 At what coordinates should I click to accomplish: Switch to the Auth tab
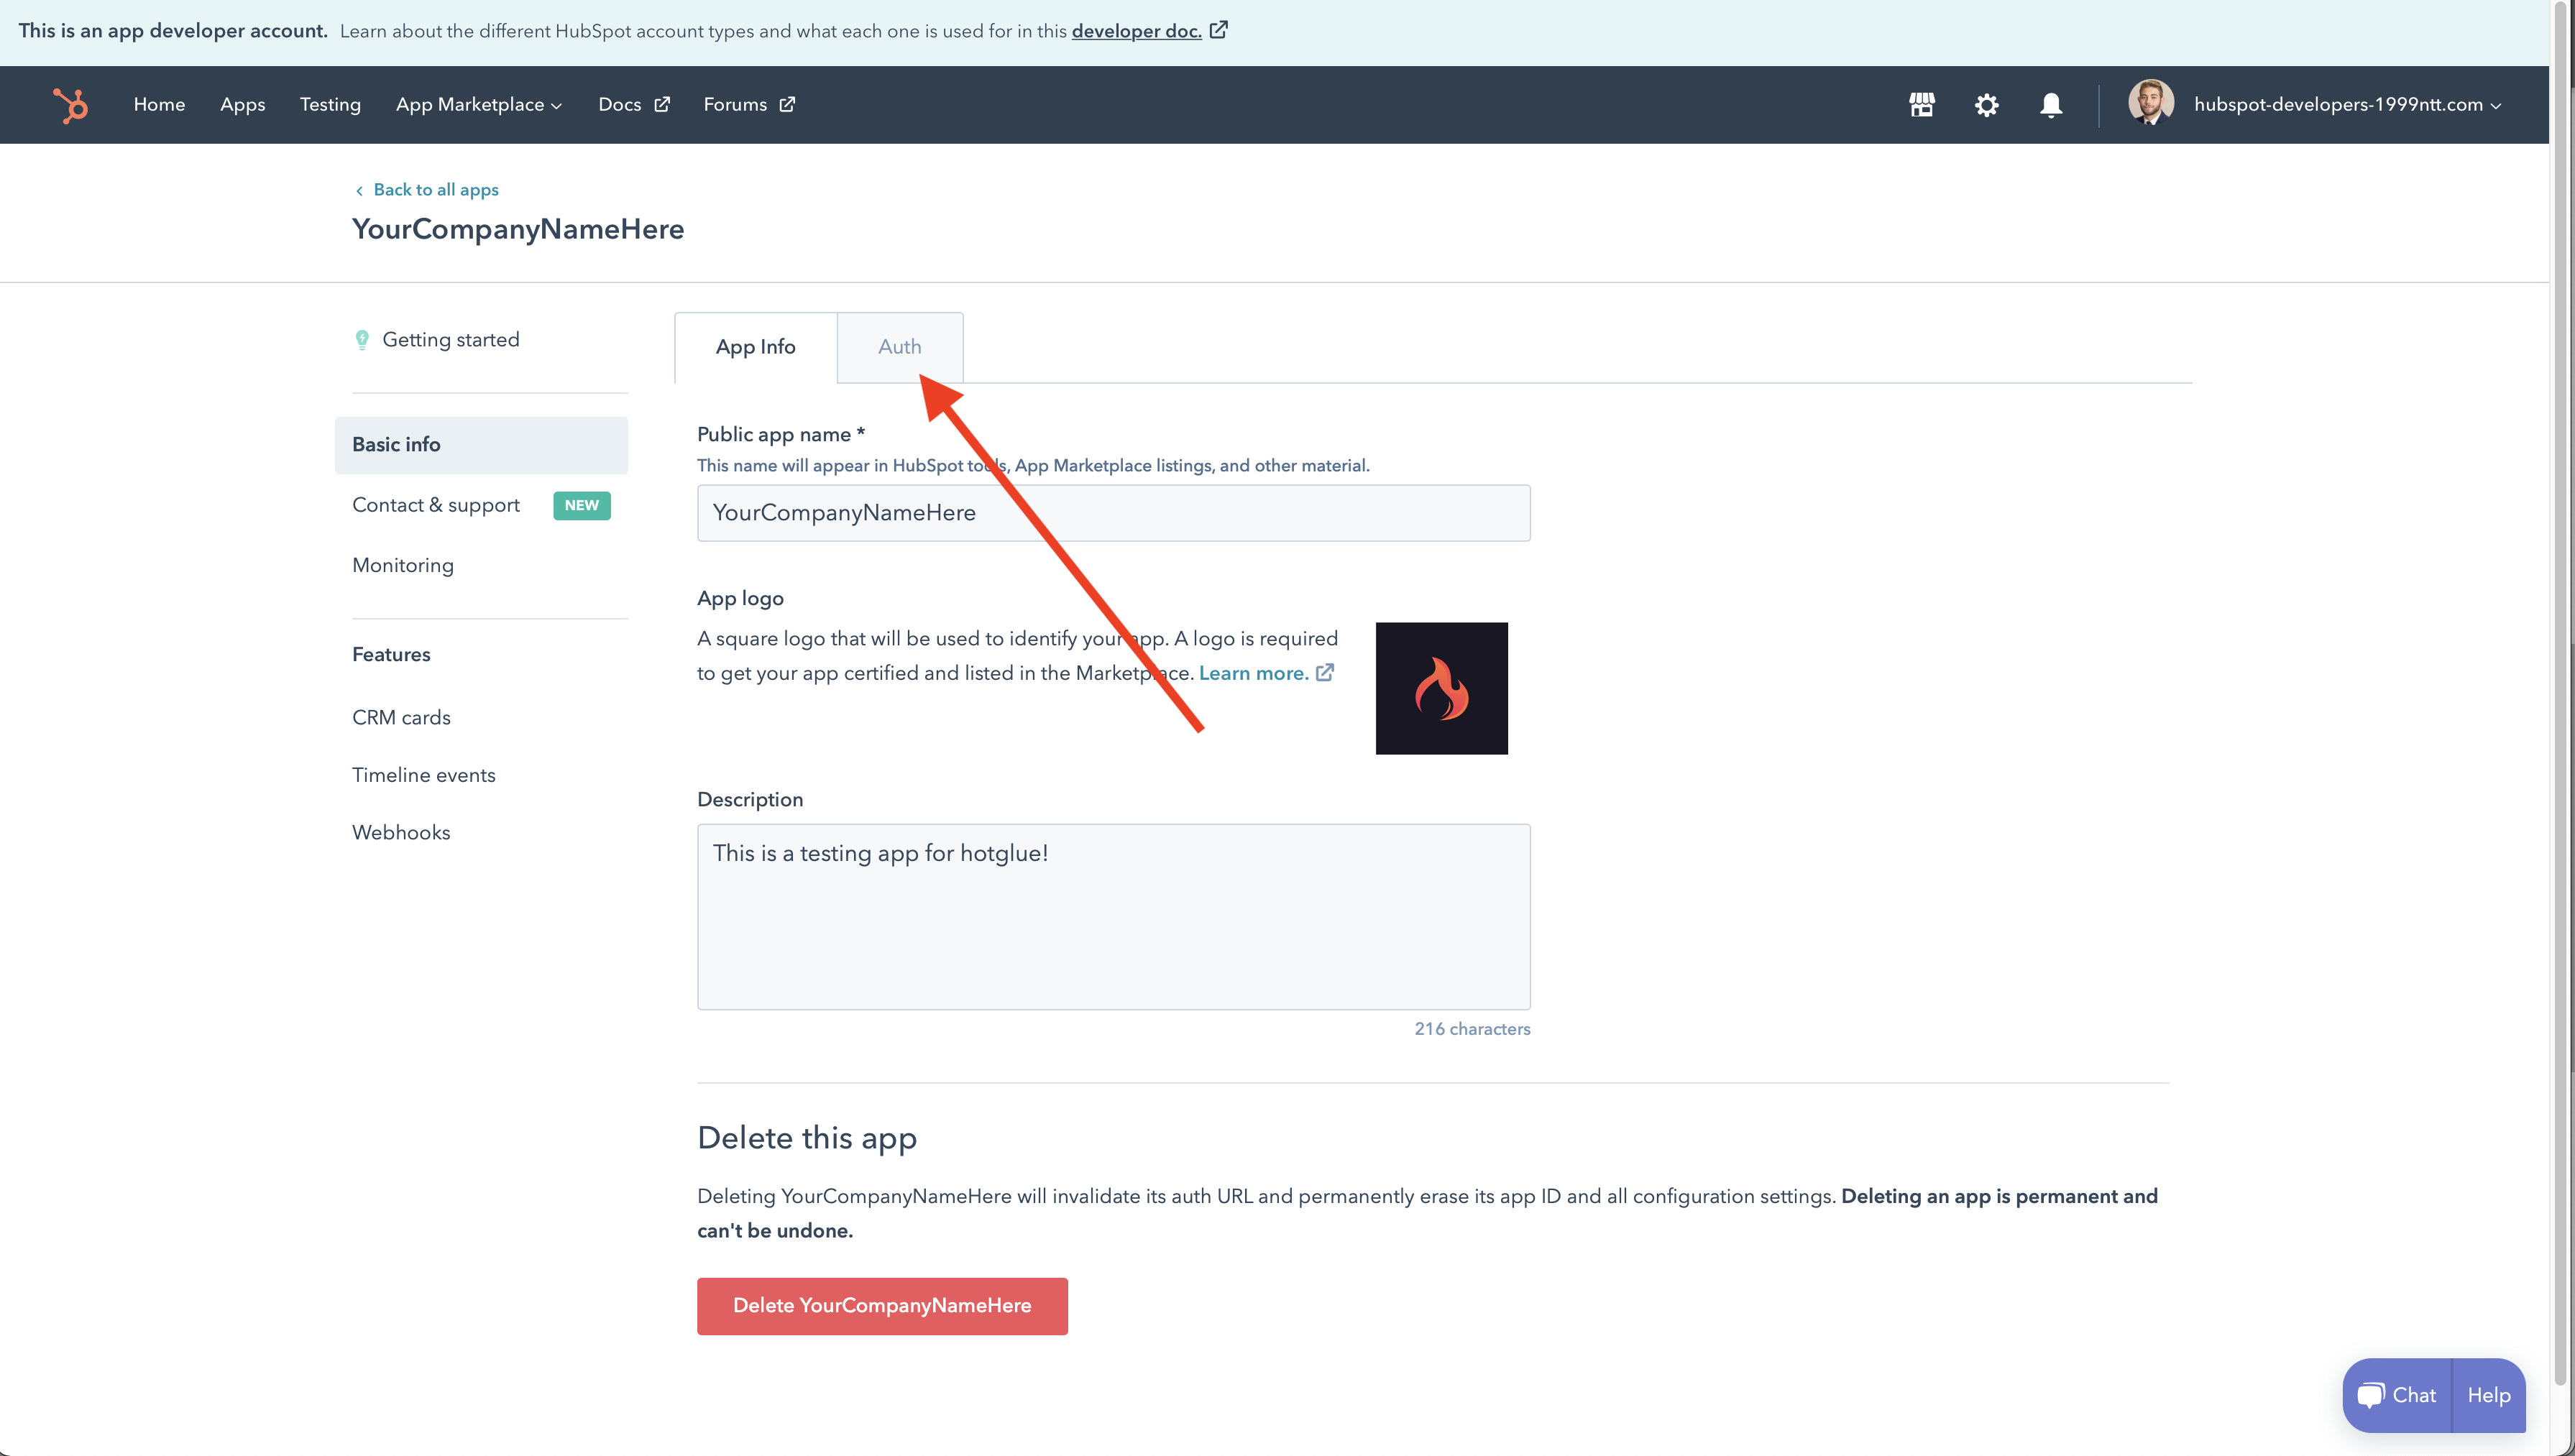click(x=900, y=347)
